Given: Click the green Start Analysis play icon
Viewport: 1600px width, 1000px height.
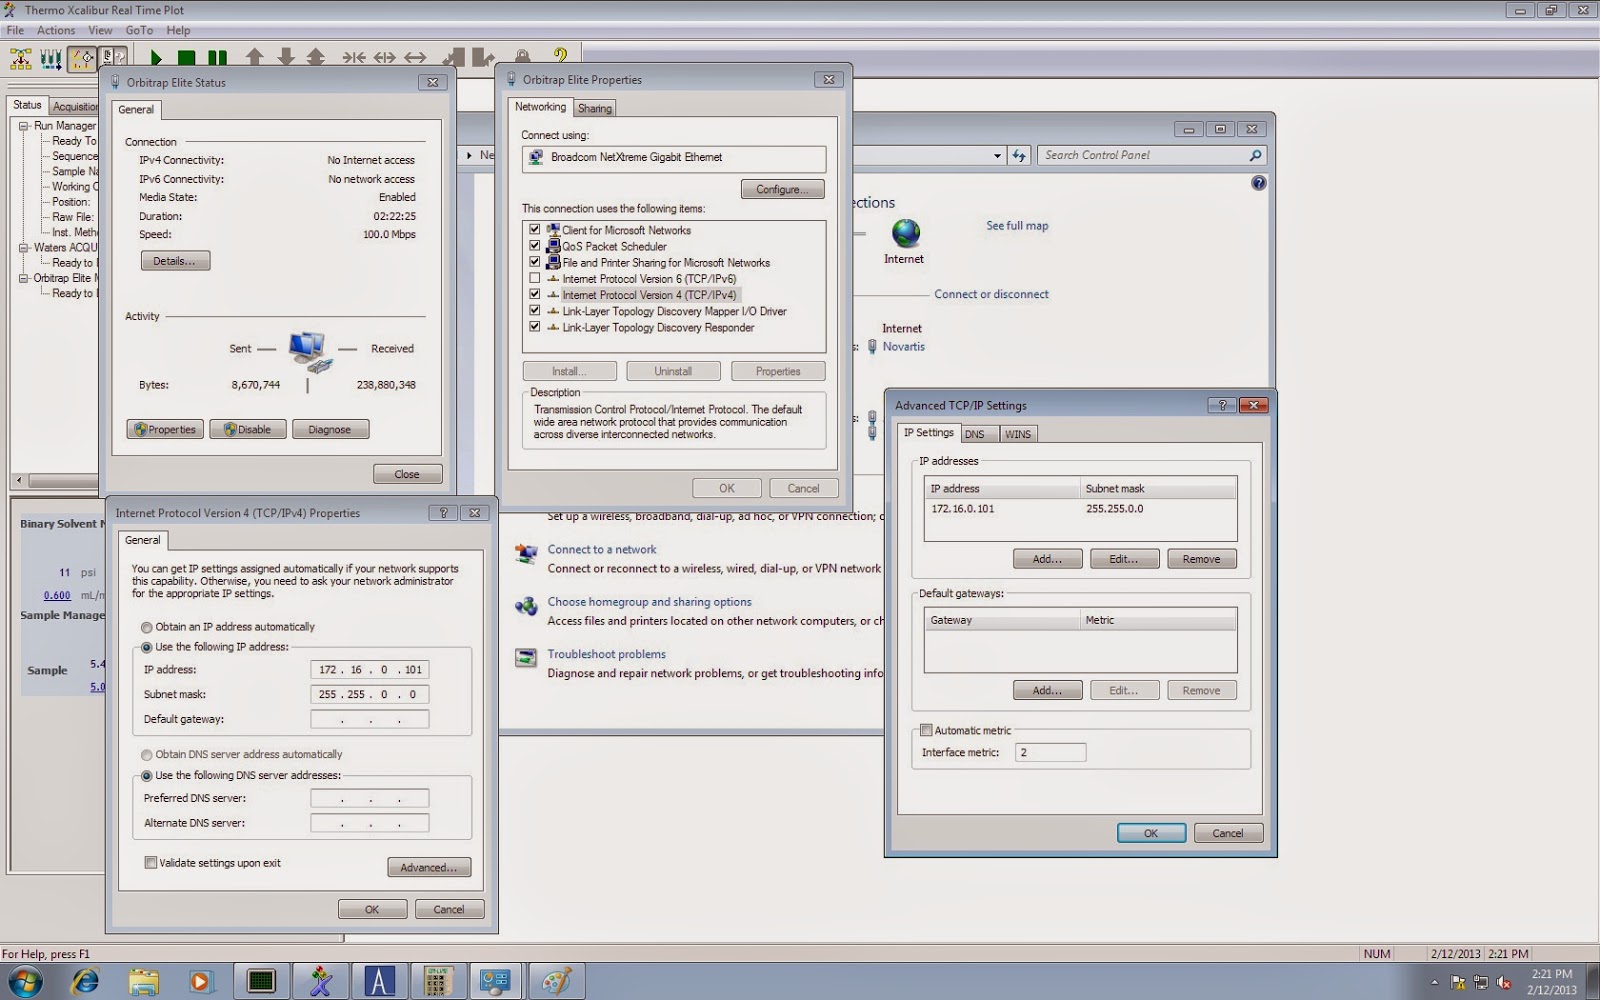Looking at the screenshot, I should click(x=156, y=58).
